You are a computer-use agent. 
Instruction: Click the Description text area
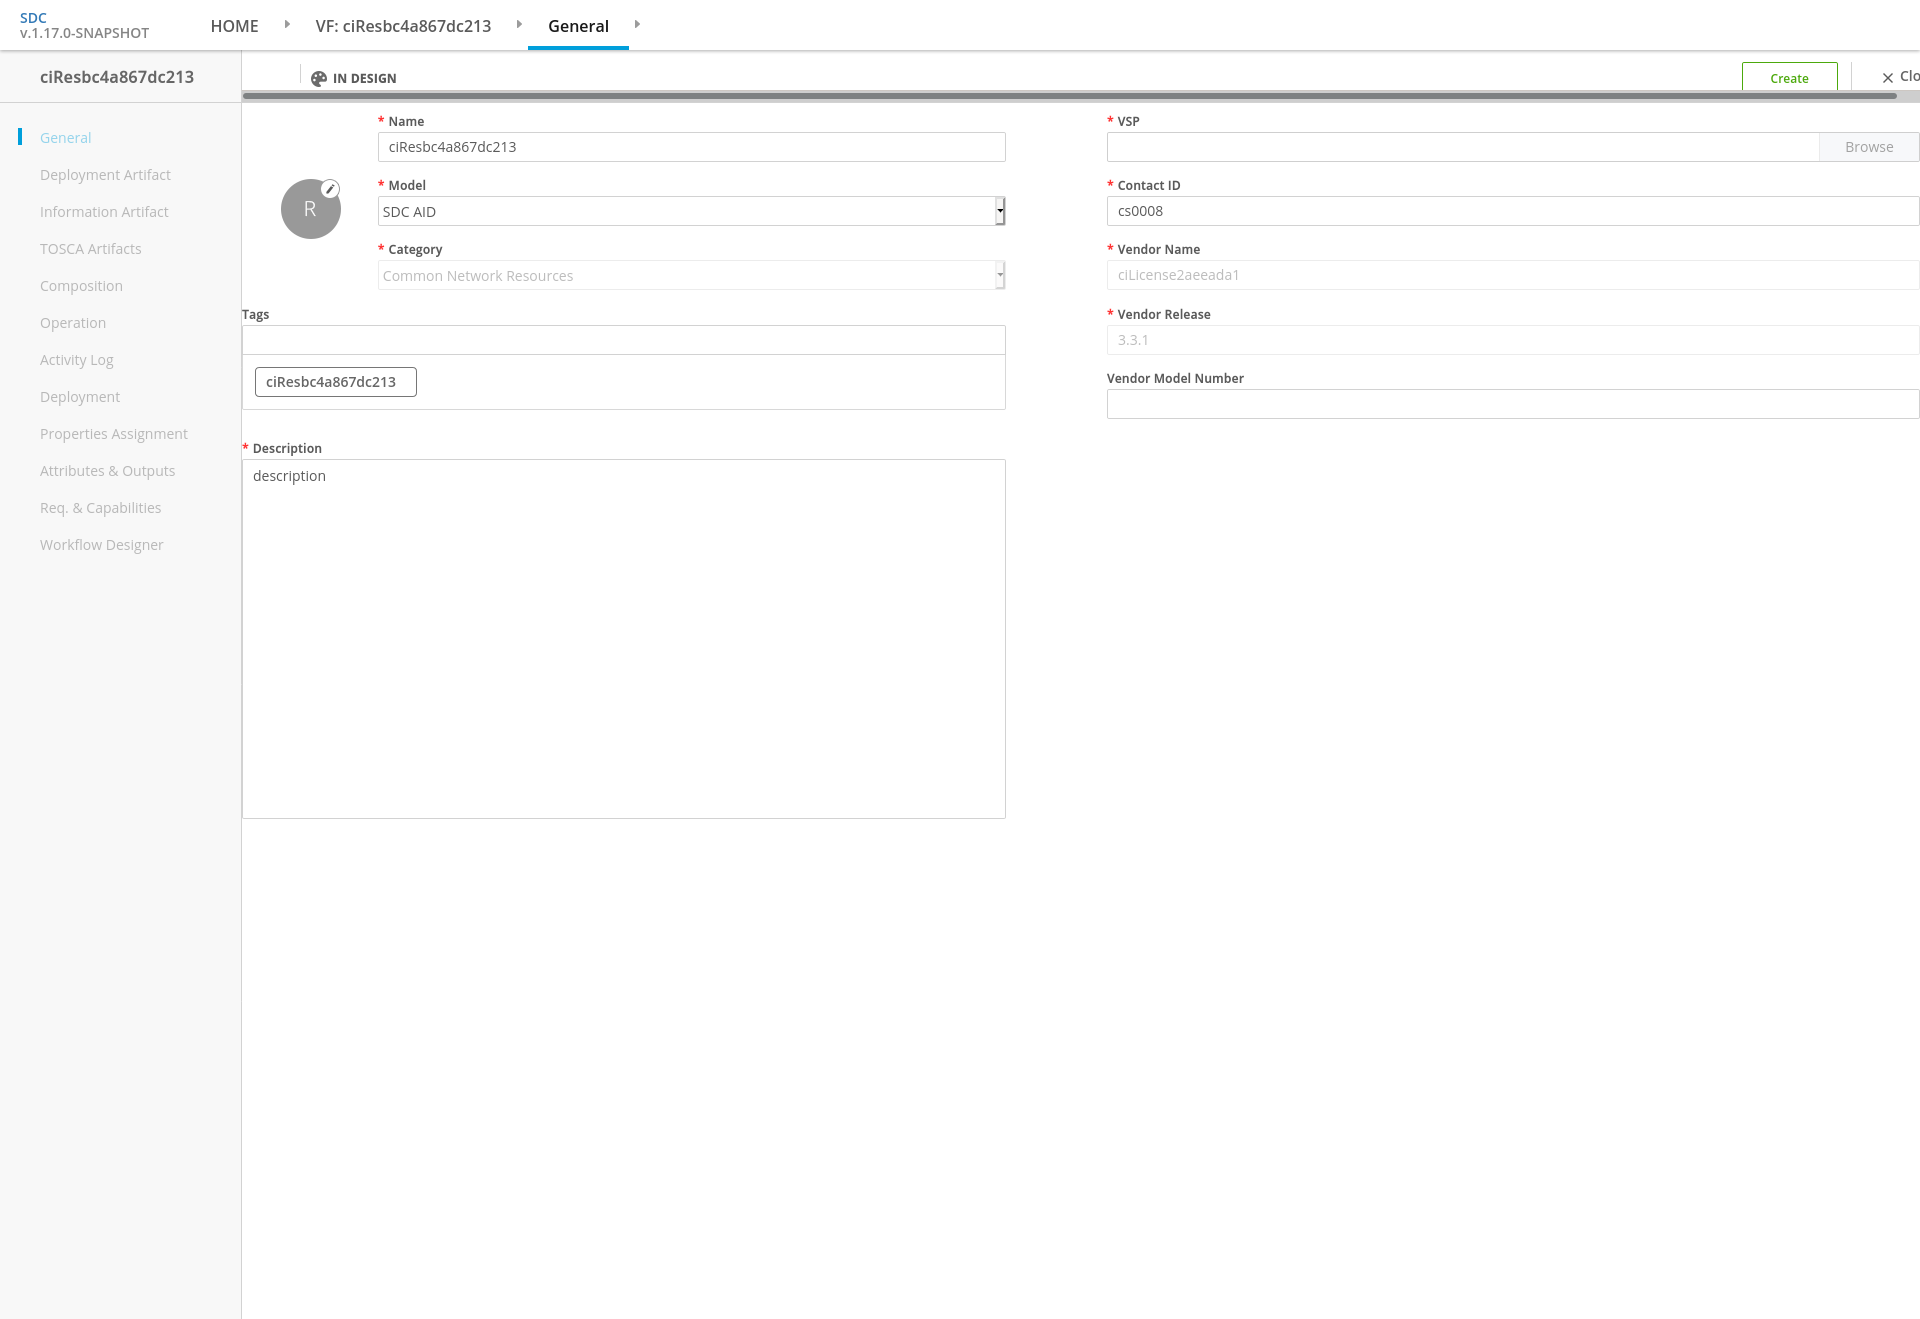[x=623, y=639]
